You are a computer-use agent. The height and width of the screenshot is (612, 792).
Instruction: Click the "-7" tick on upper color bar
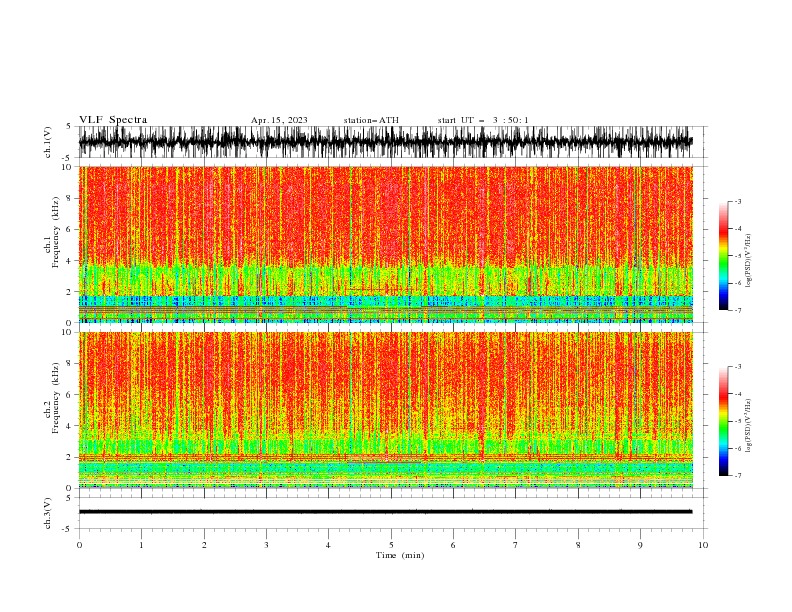[x=738, y=310]
